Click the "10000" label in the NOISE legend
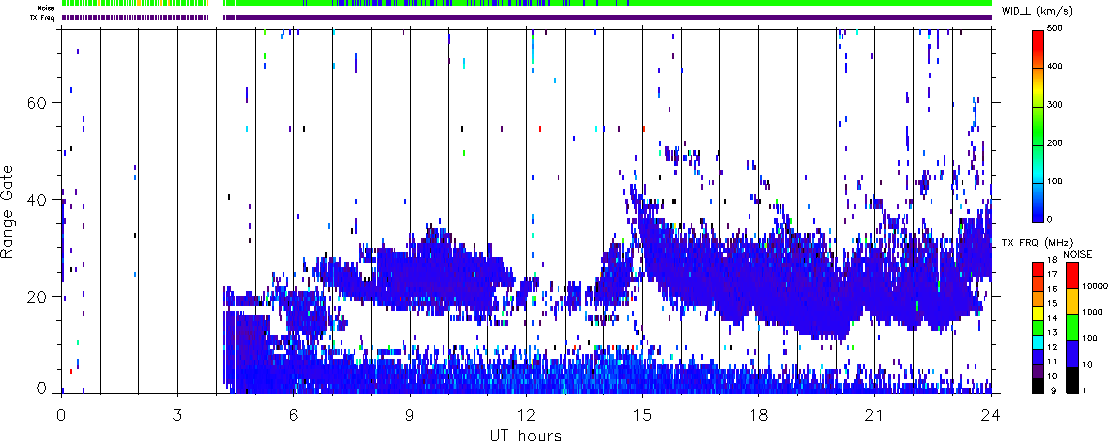Image resolution: width=1108 pixels, height=441 pixels. (x=1095, y=286)
